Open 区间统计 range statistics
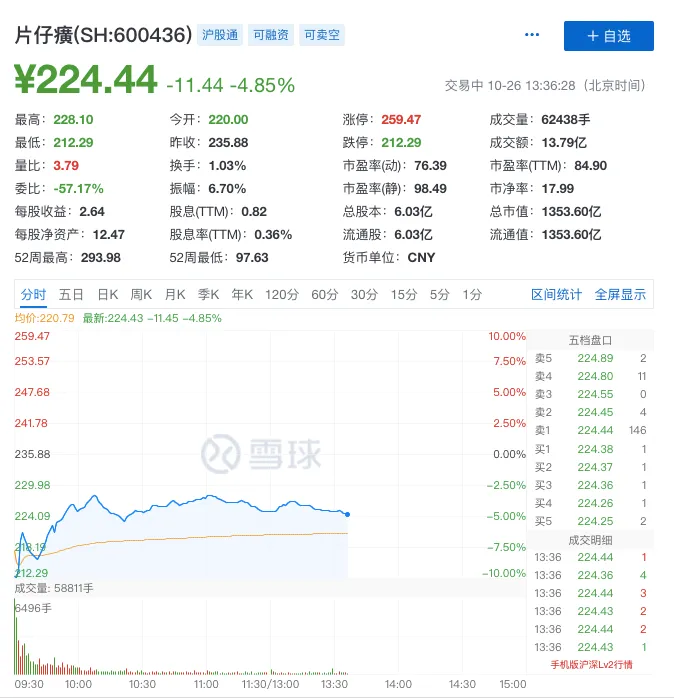This screenshot has width=674, height=700. [x=556, y=295]
